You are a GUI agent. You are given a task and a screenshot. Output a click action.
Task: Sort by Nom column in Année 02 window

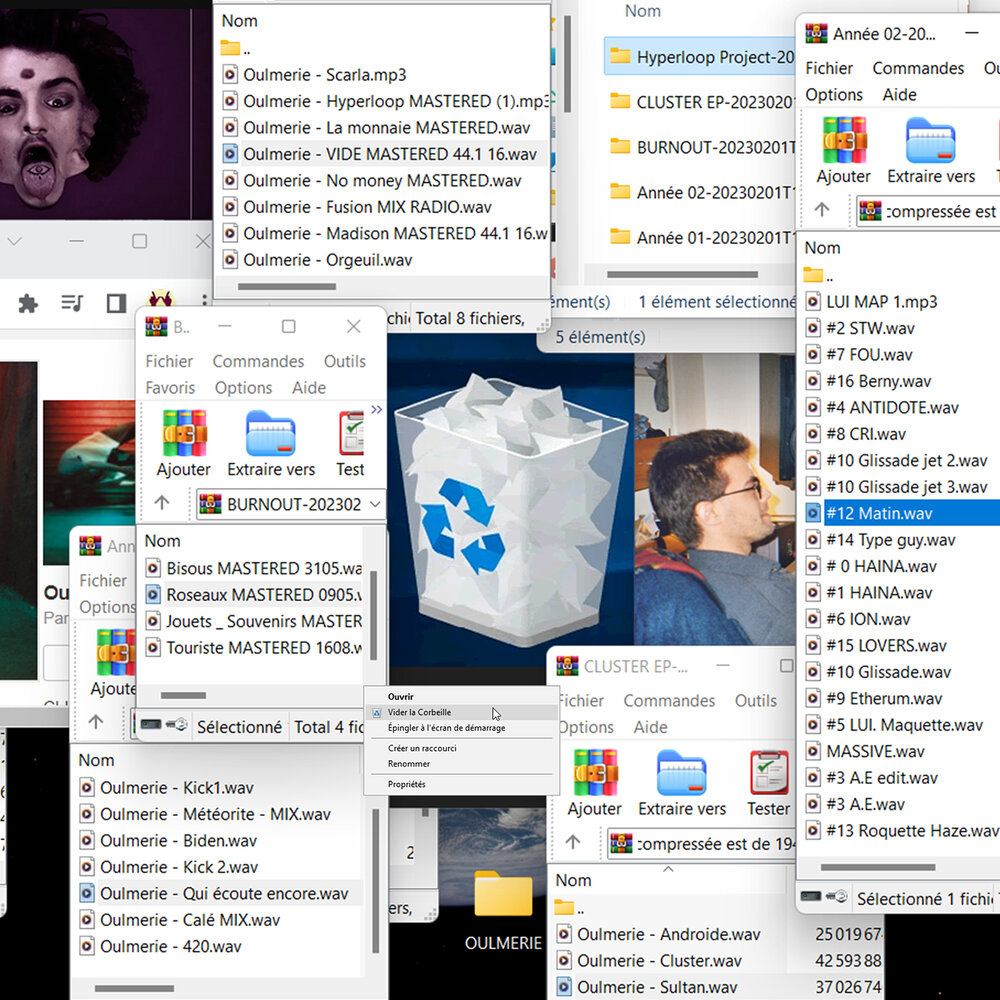[823, 248]
